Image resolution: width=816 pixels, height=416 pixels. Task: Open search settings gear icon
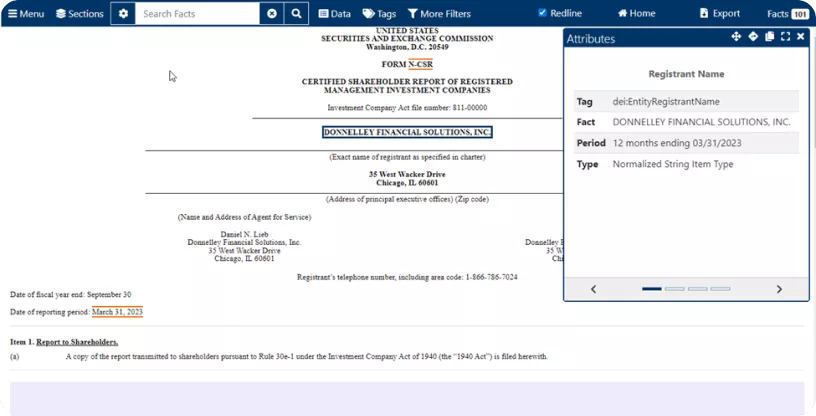tap(123, 14)
